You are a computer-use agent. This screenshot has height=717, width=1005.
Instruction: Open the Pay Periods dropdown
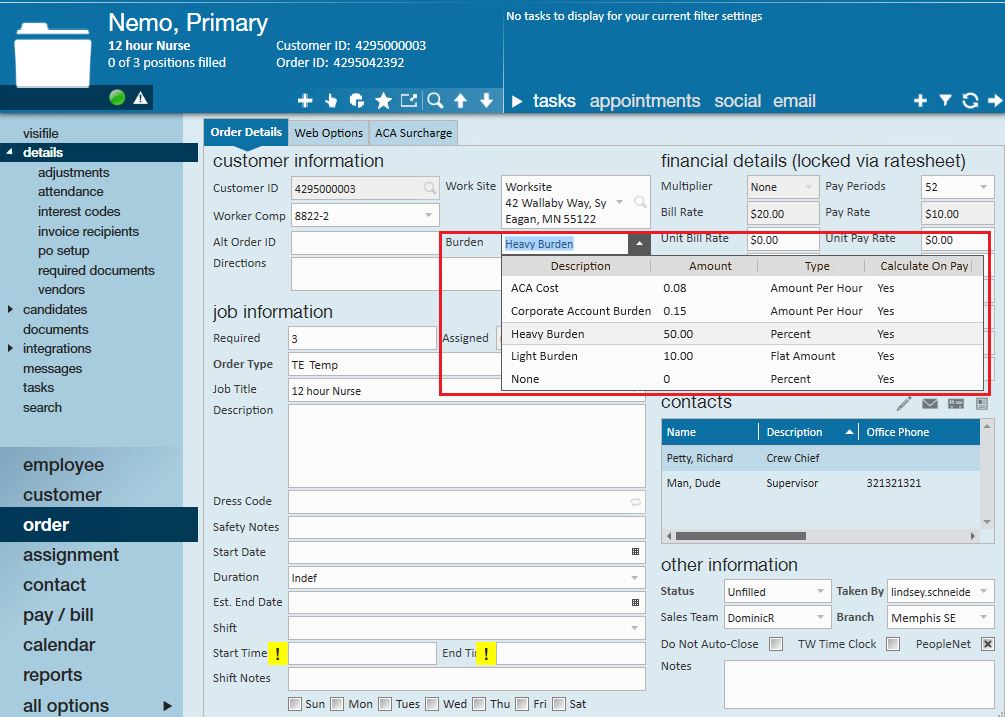pyautogui.click(x=983, y=187)
